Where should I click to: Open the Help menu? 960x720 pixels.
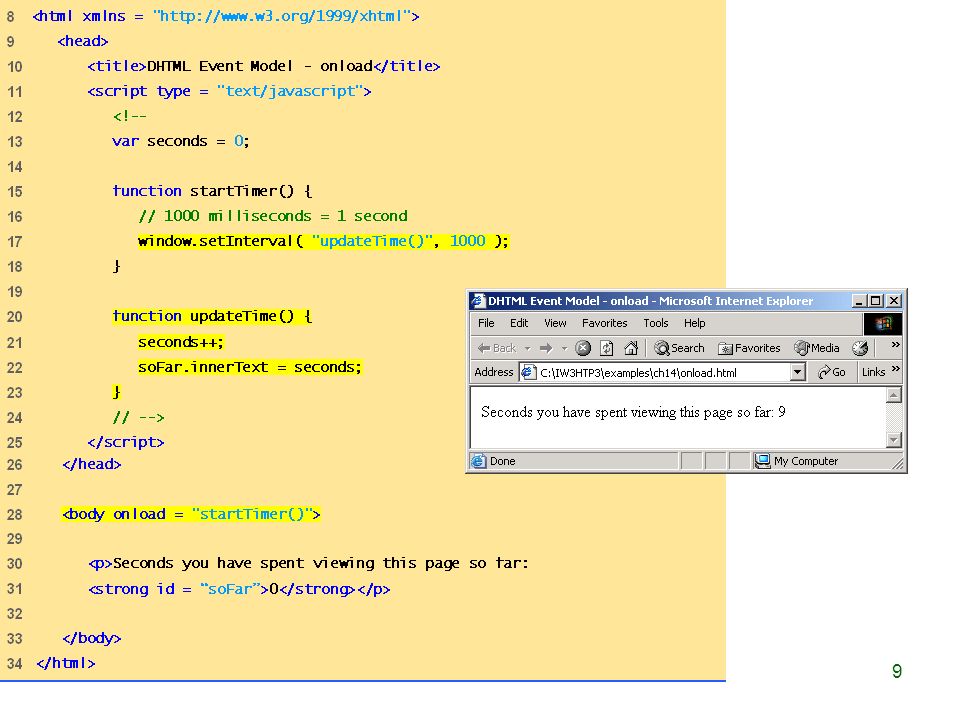pyautogui.click(x=694, y=323)
